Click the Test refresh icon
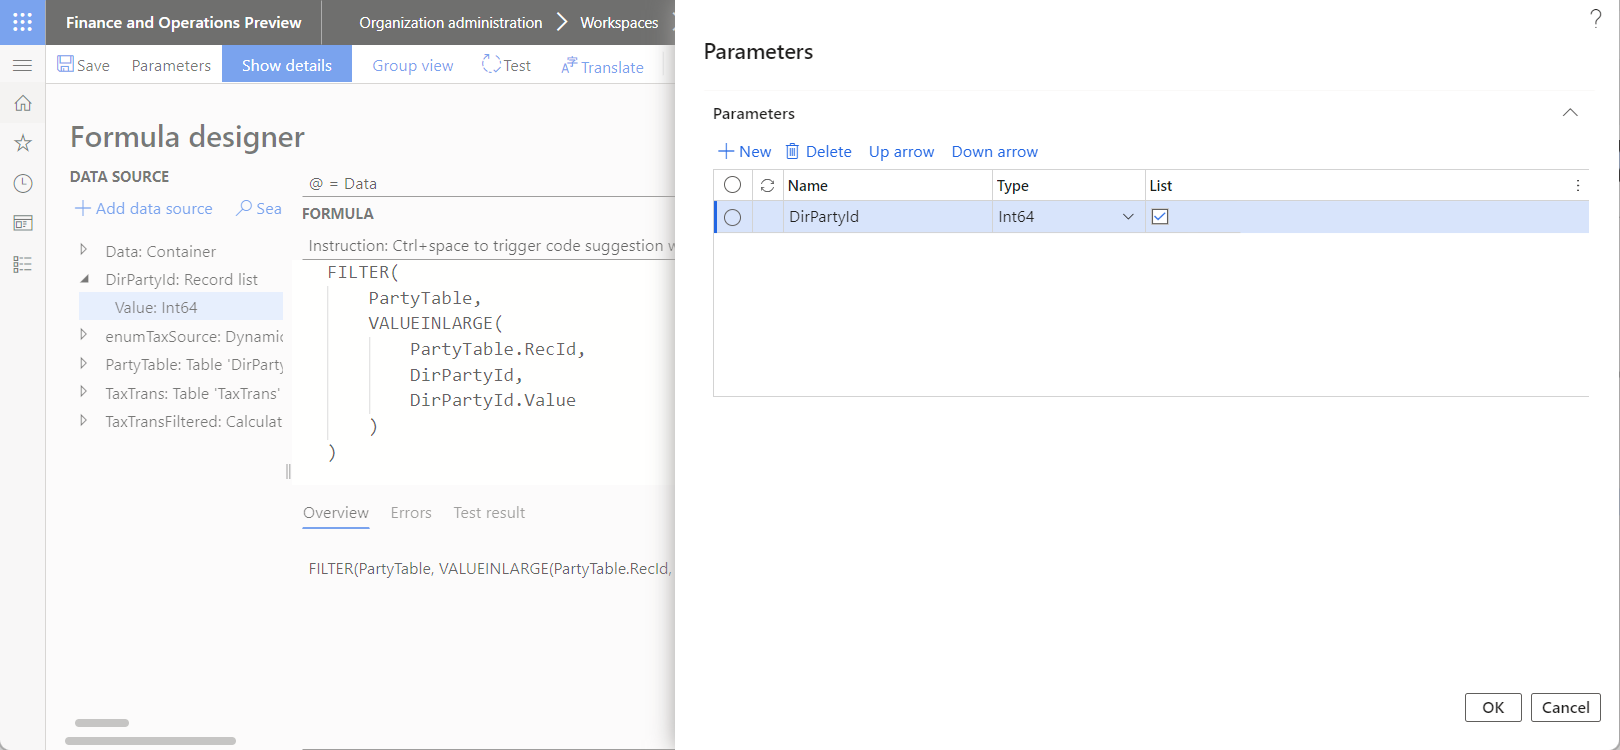Image resolution: width=1620 pixels, height=750 pixels. 491,64
